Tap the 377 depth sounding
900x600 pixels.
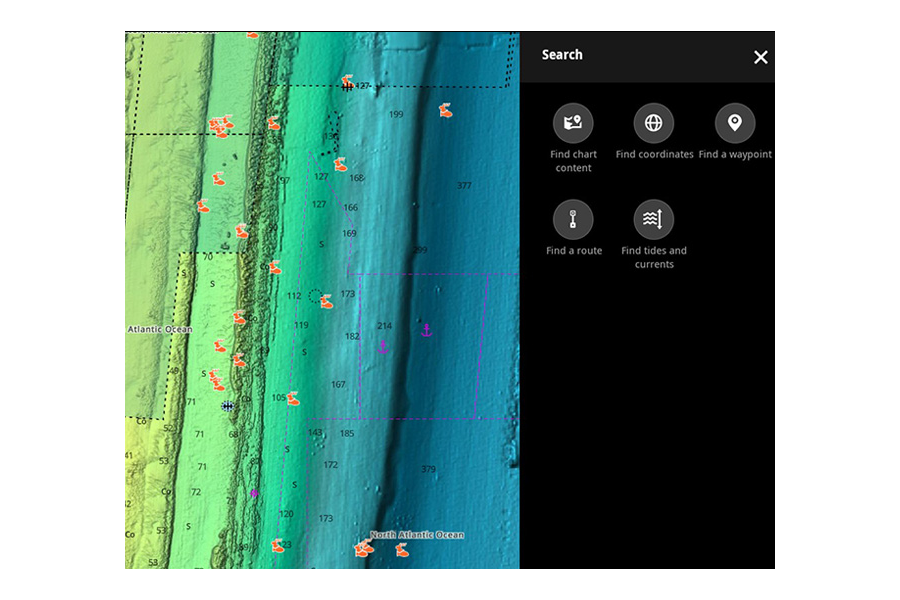464,186
